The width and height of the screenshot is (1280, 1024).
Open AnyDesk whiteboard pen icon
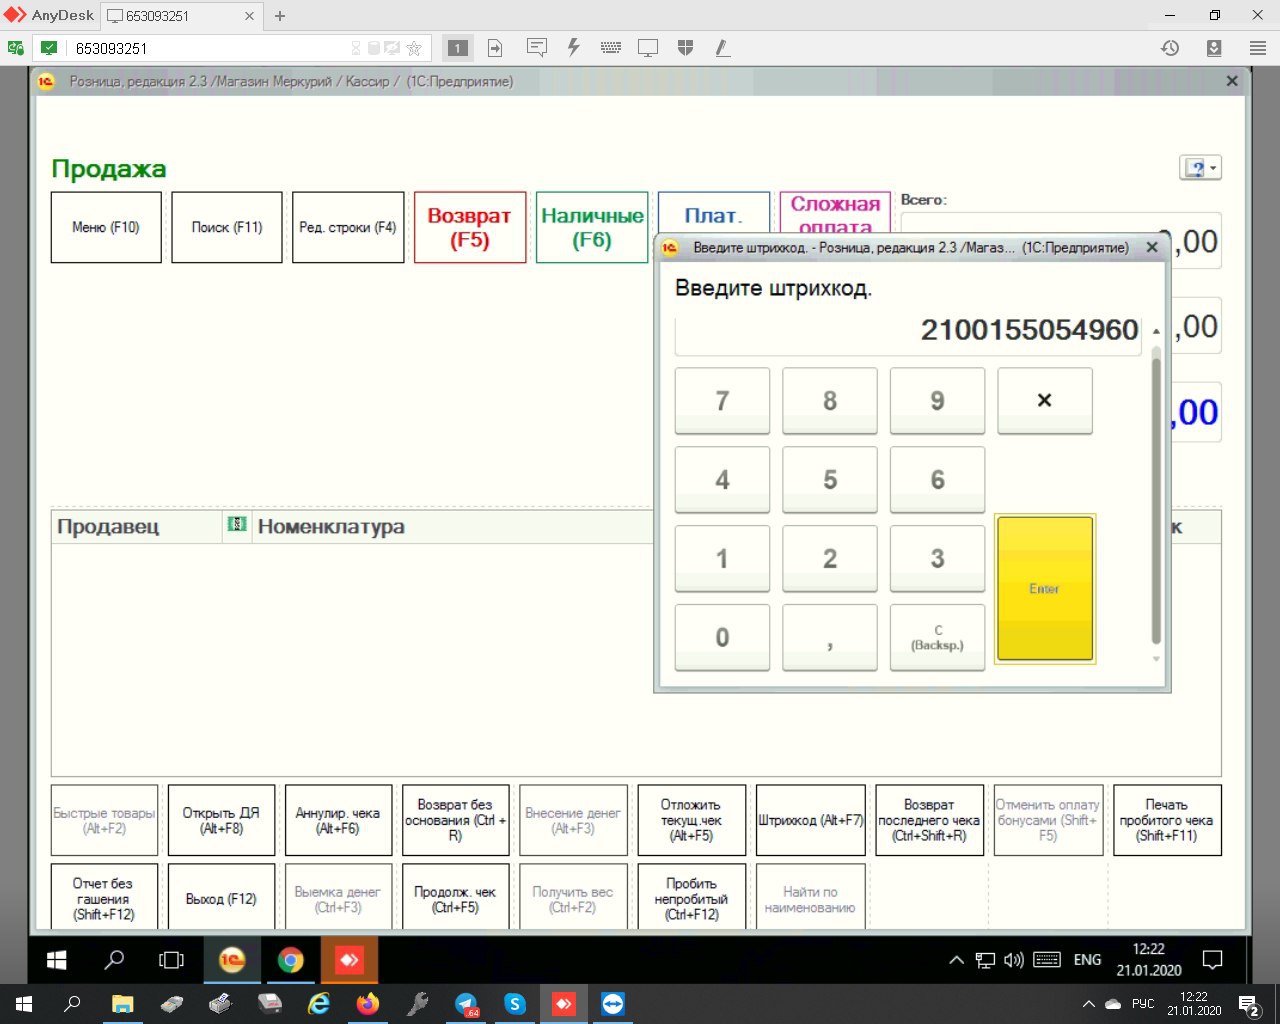[723, 47]
